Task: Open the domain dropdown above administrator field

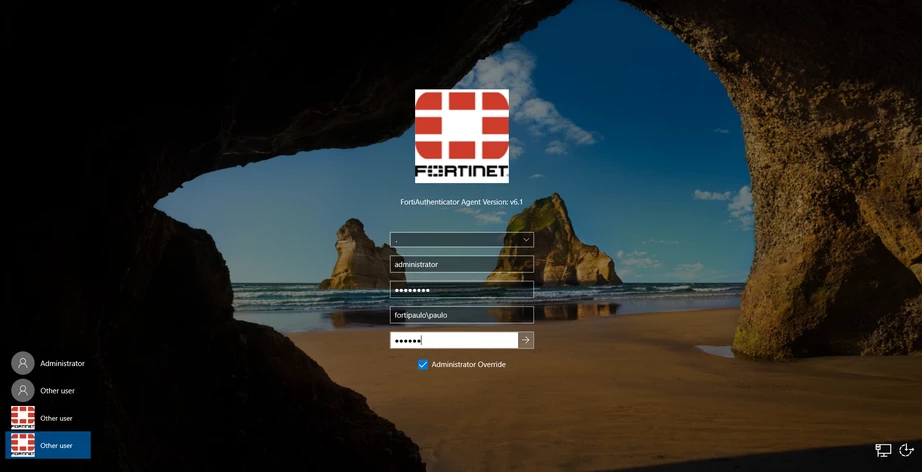Action: [462, 240]
